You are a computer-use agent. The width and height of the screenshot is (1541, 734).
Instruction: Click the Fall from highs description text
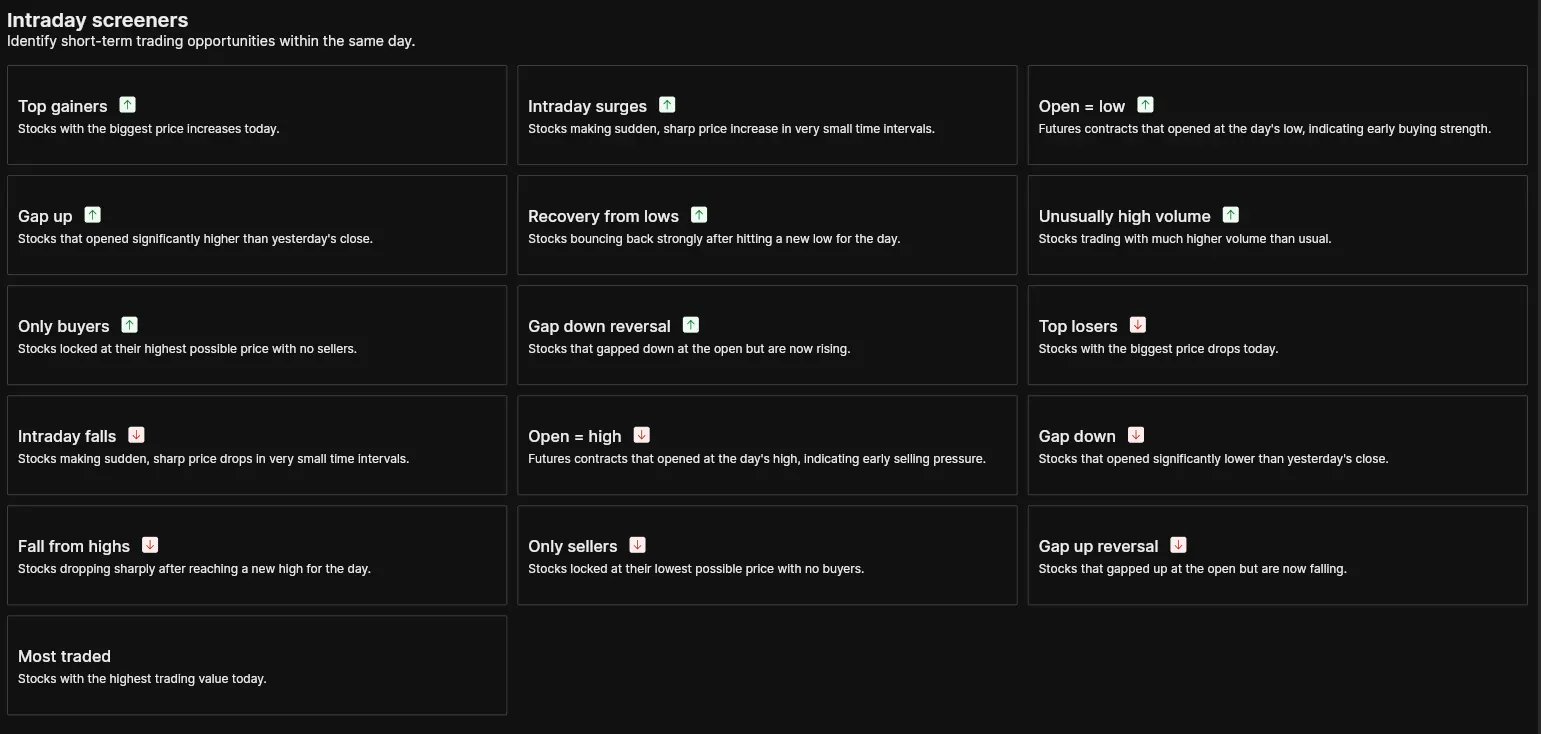point(194,569)
